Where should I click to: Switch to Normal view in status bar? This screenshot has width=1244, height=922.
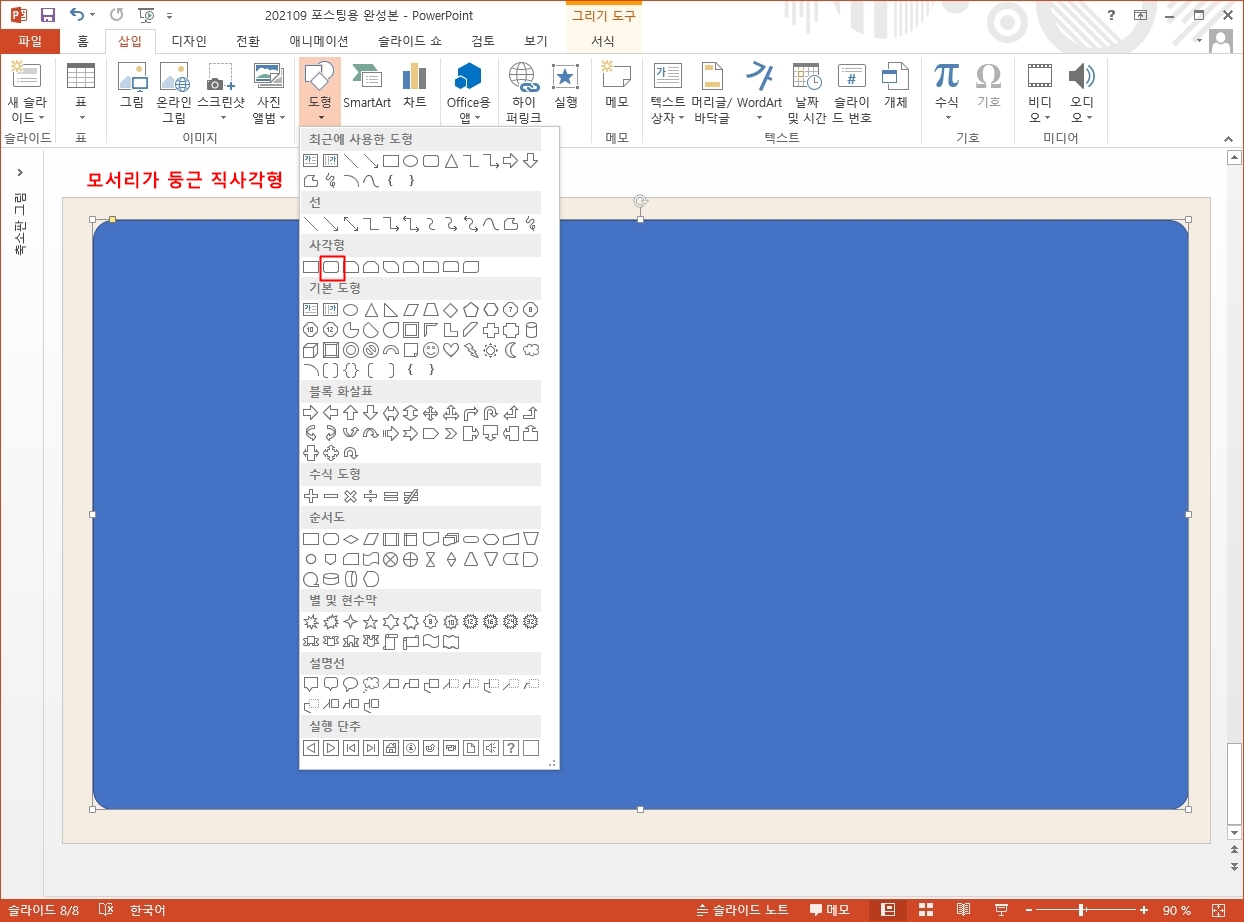click(x=888, y=910)
